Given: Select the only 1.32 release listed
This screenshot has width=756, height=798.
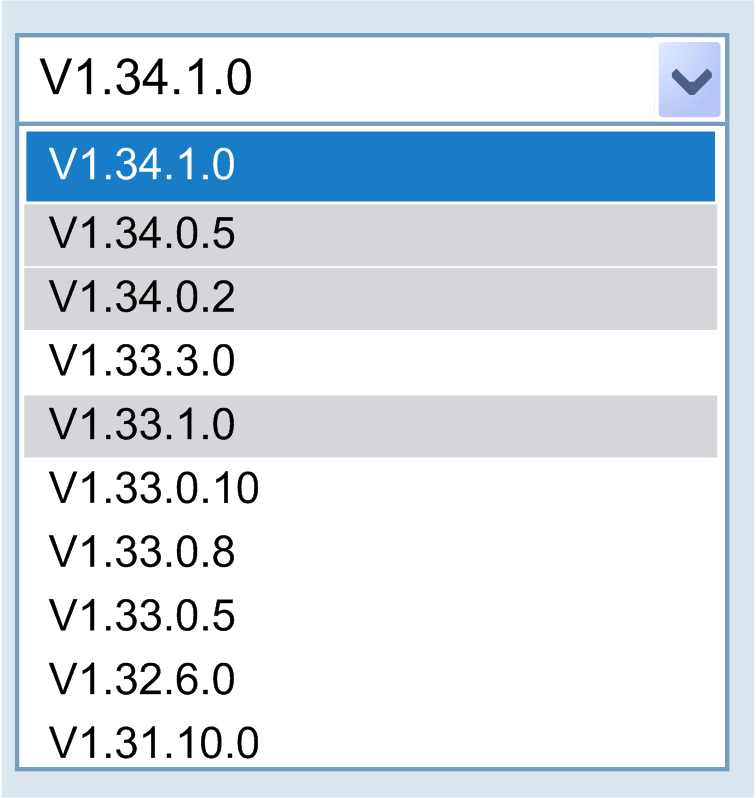Looking at the screenshot, I should [370, 680].
